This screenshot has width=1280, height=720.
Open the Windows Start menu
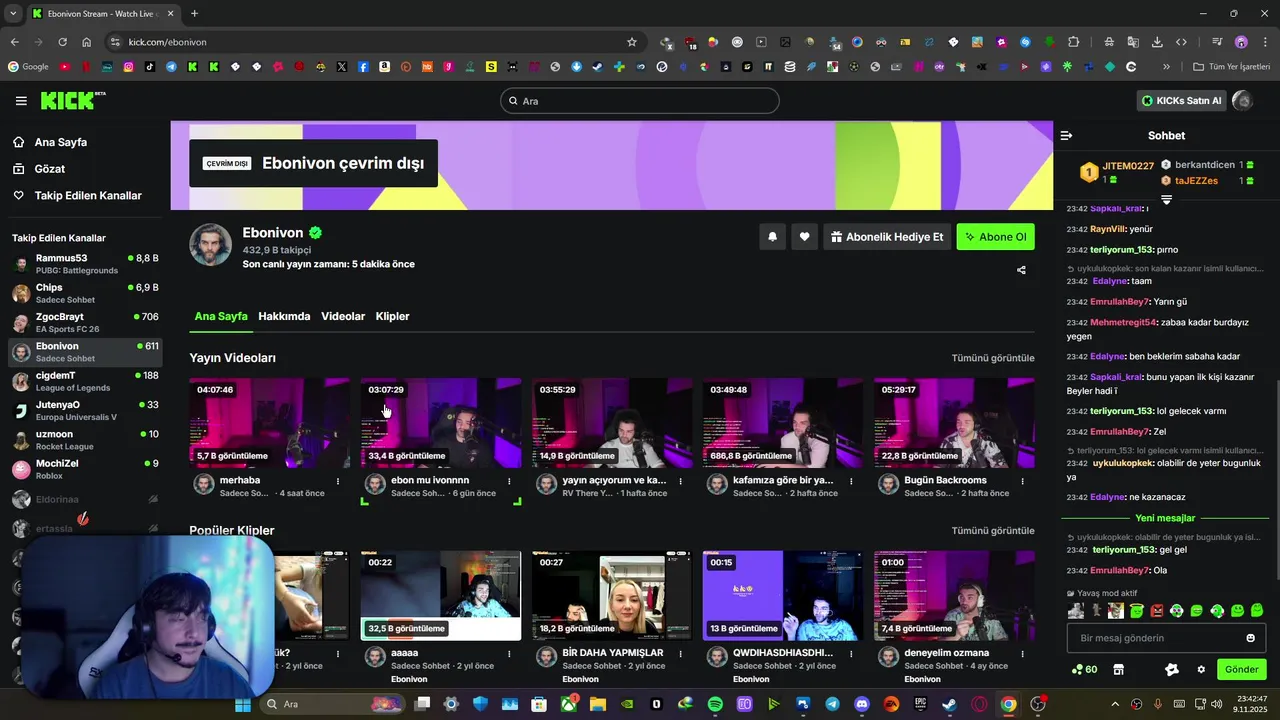tap(242, 704)
